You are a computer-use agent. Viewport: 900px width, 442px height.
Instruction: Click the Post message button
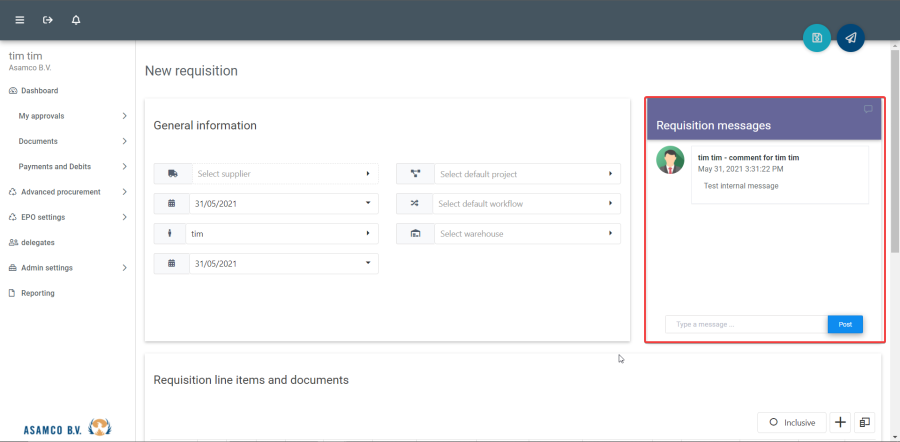coord(845,324)
